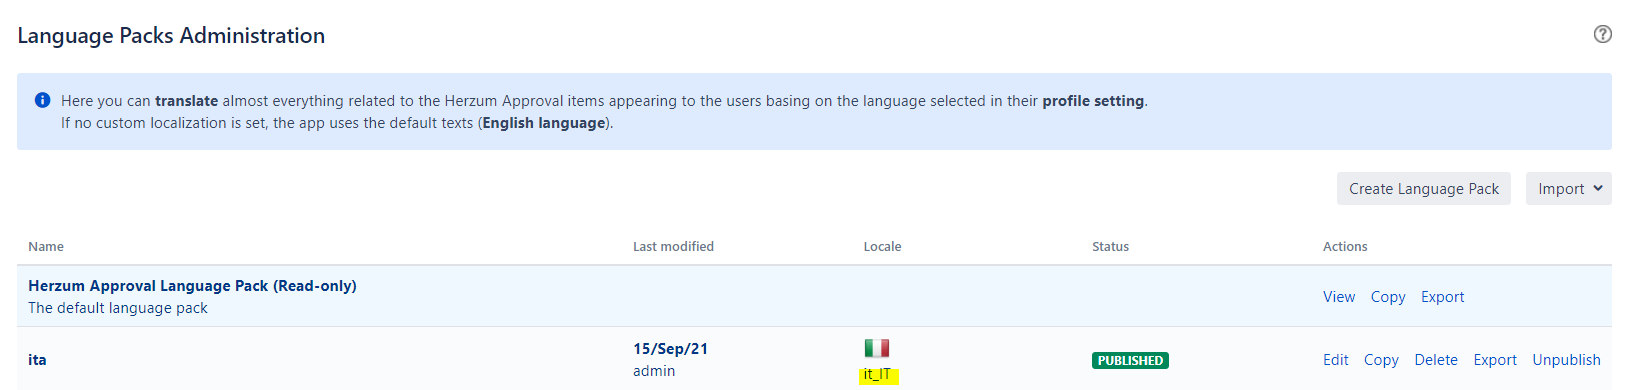Click the Last modified column header
The image size is (1628, 390).
tap(673, 246)
